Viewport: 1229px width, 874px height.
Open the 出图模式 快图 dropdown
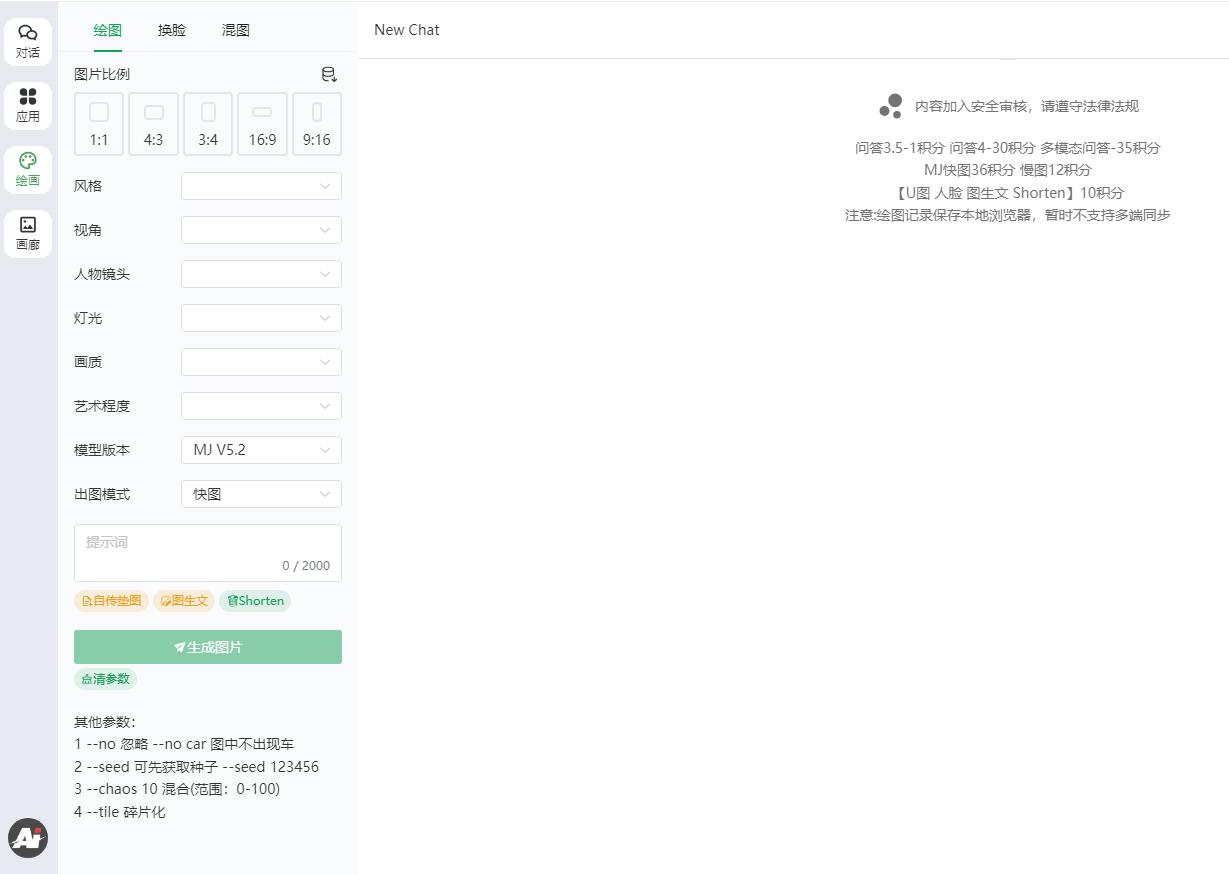261,494
